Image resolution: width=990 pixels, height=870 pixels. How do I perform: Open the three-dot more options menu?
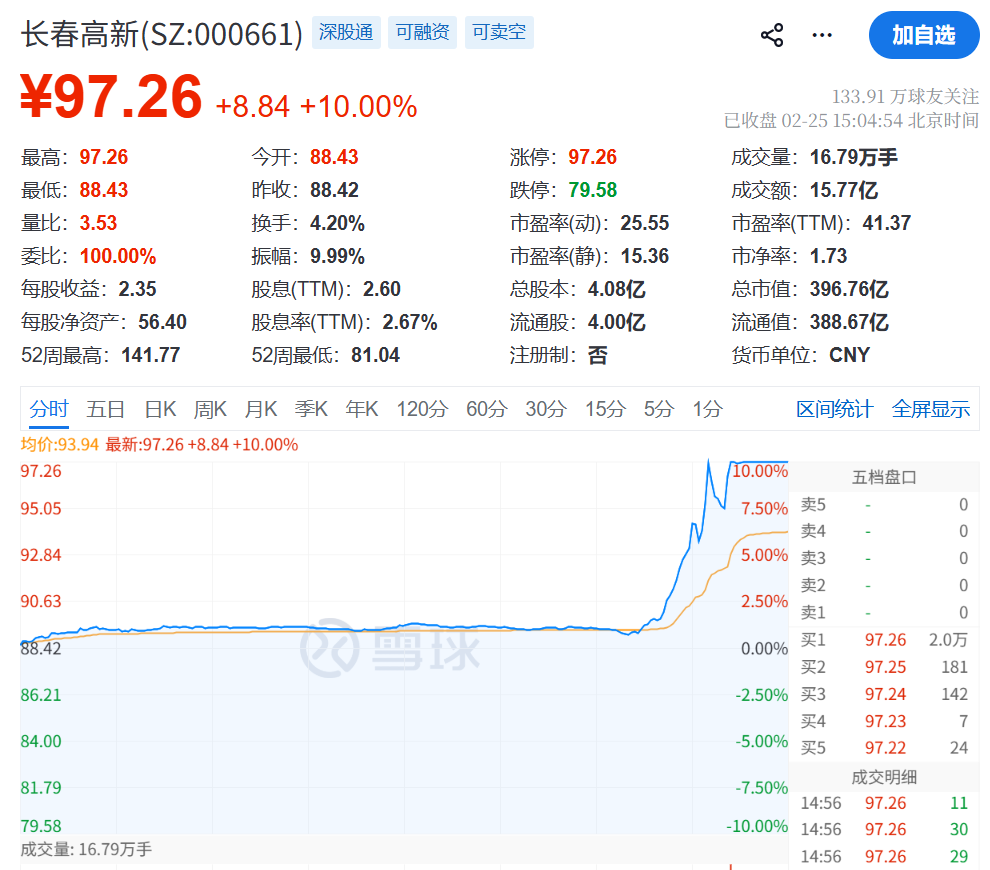point(821,35)
